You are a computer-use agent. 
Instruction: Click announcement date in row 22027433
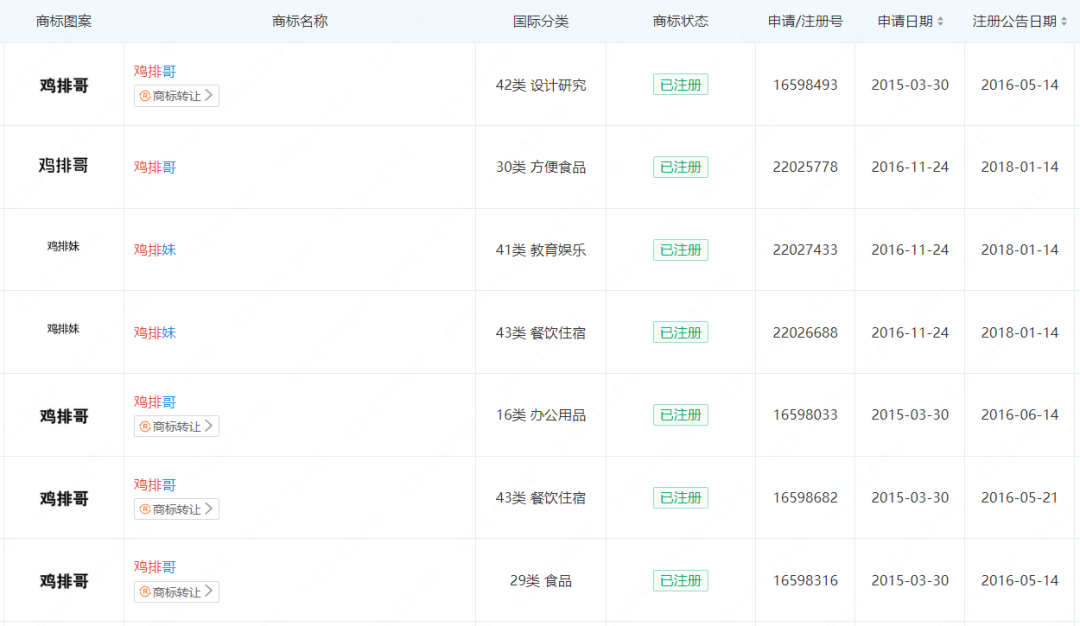tap(1019, 249)
